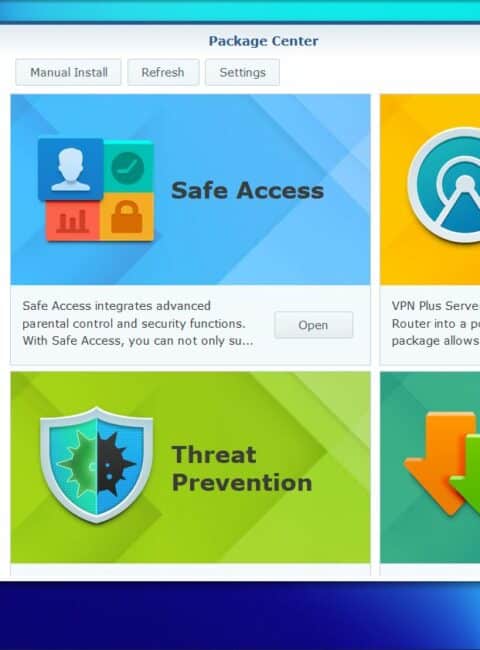Image resolution: width=480 pixels, height=650 pixels.
Task: Refresh the package list
Action: click(x=163, y=73)
